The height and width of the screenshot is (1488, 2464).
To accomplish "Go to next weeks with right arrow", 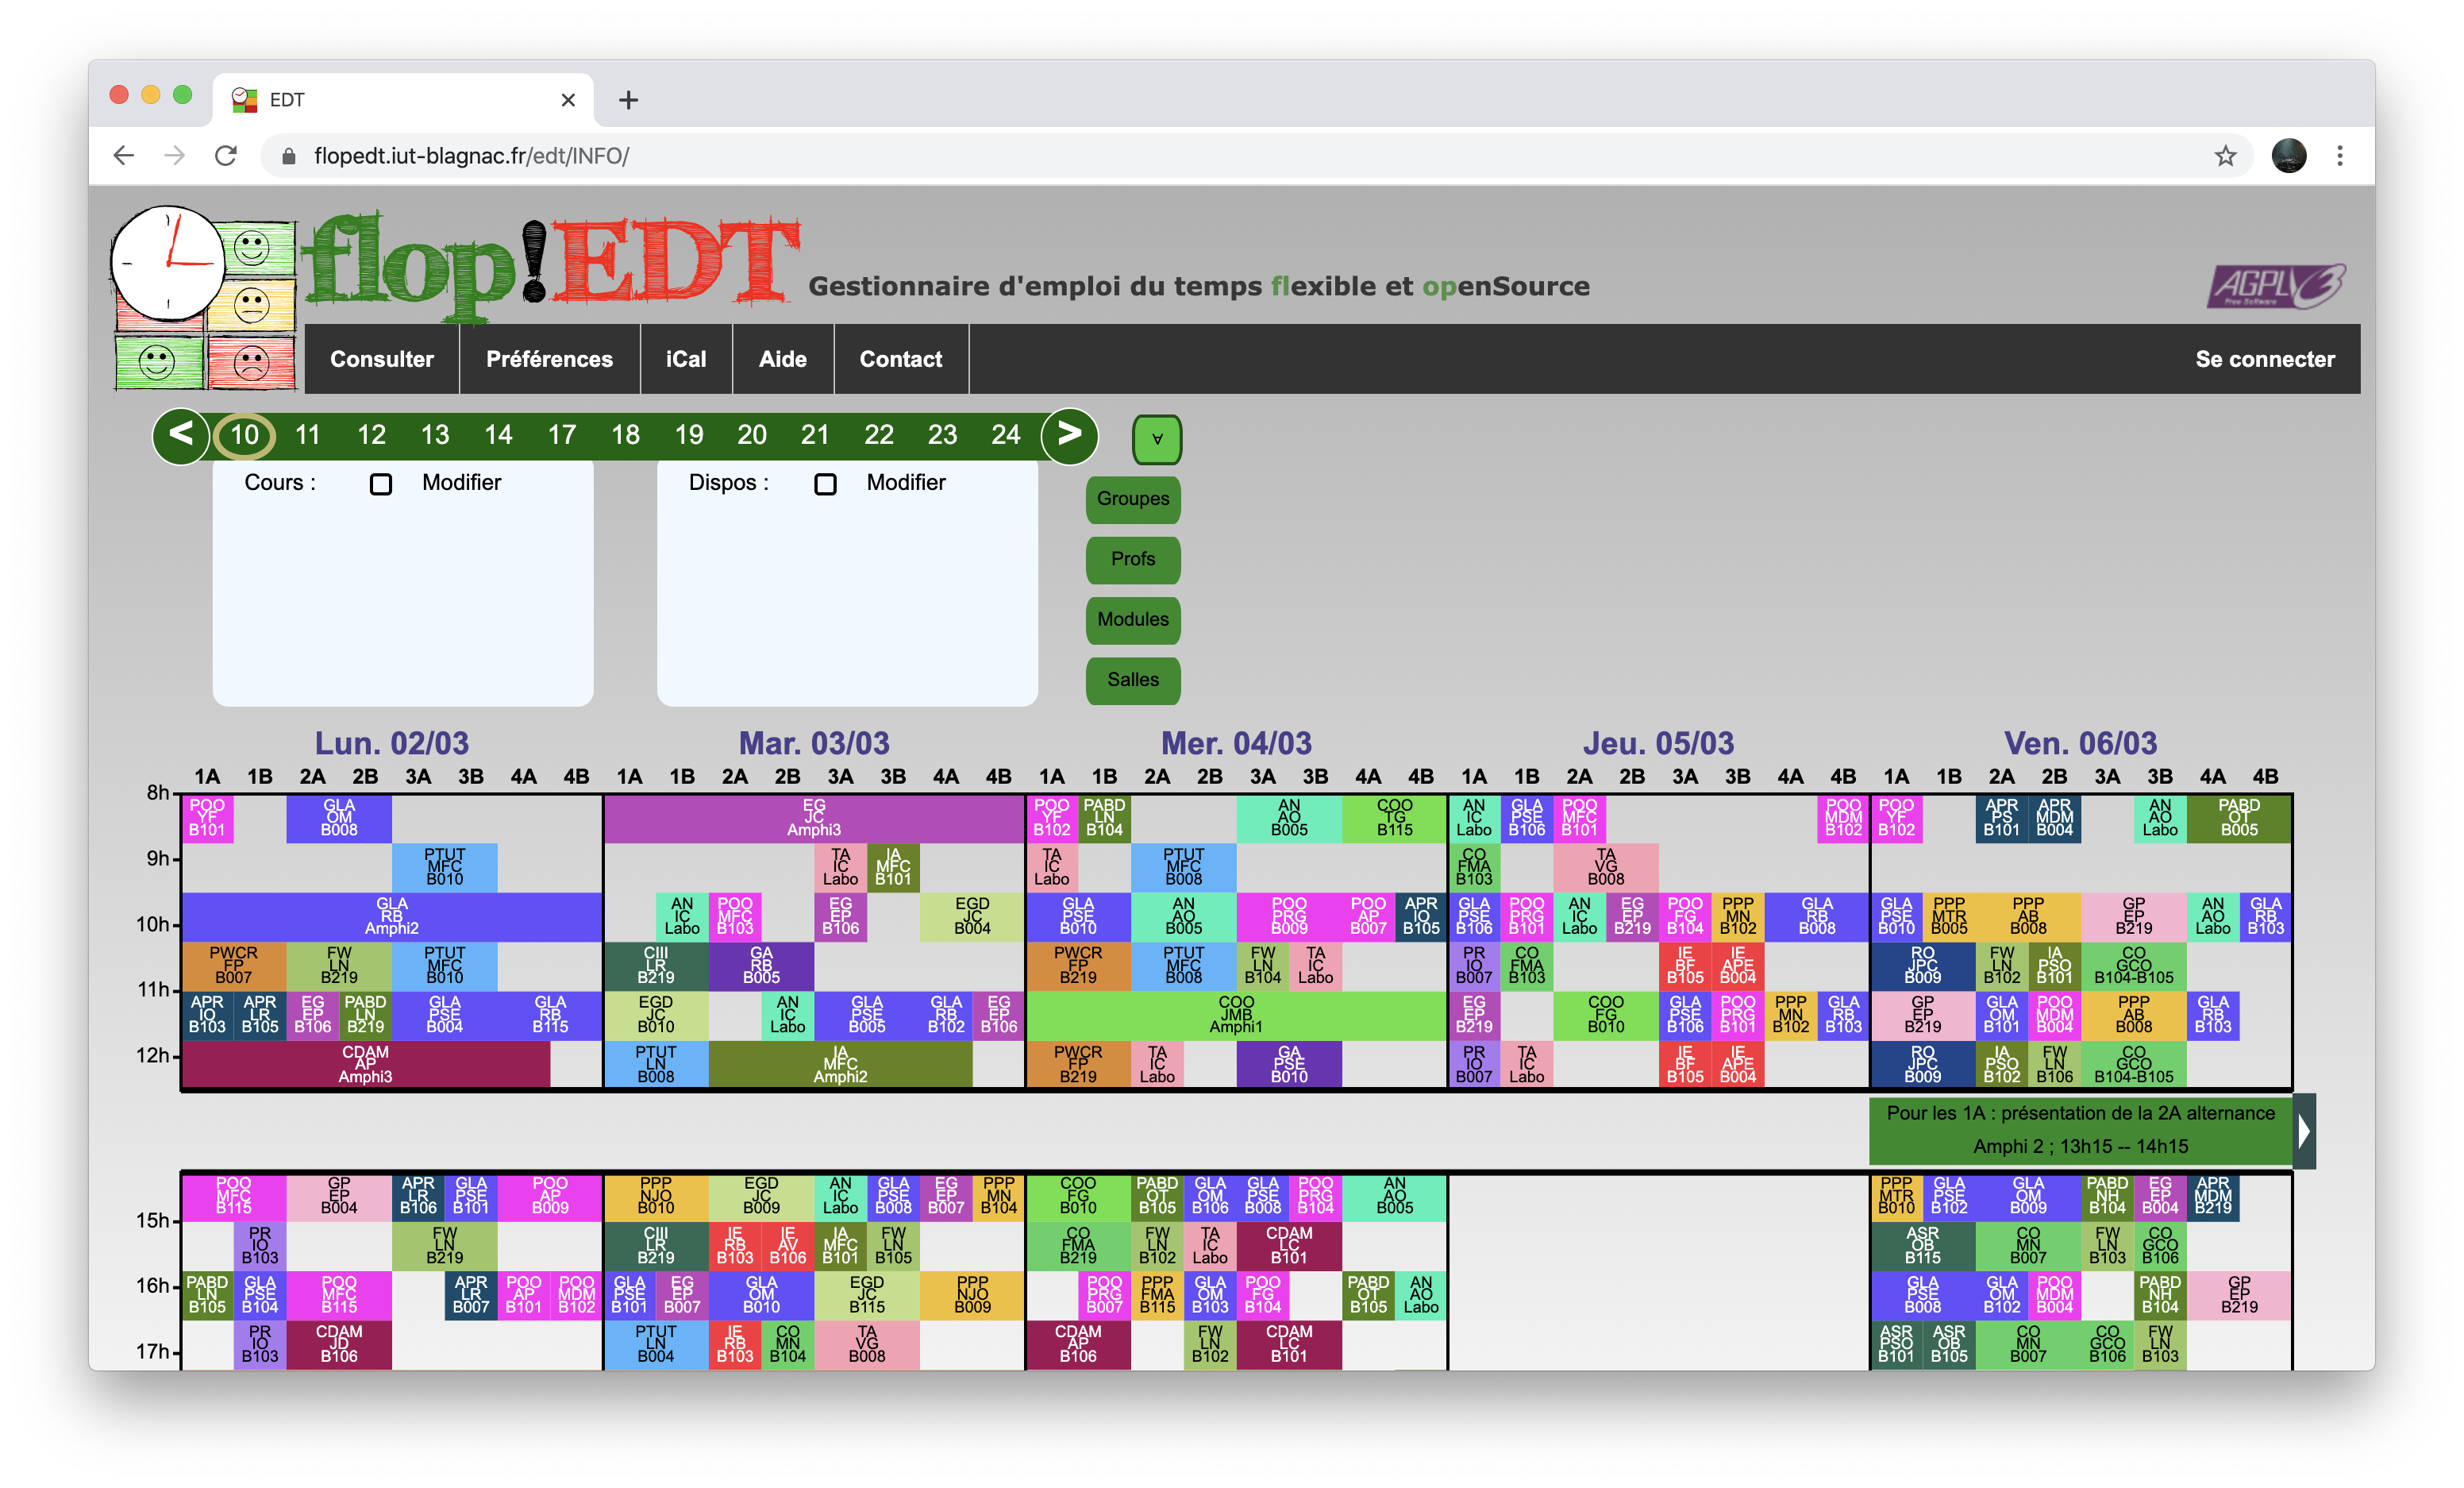I will (1069, 435).
